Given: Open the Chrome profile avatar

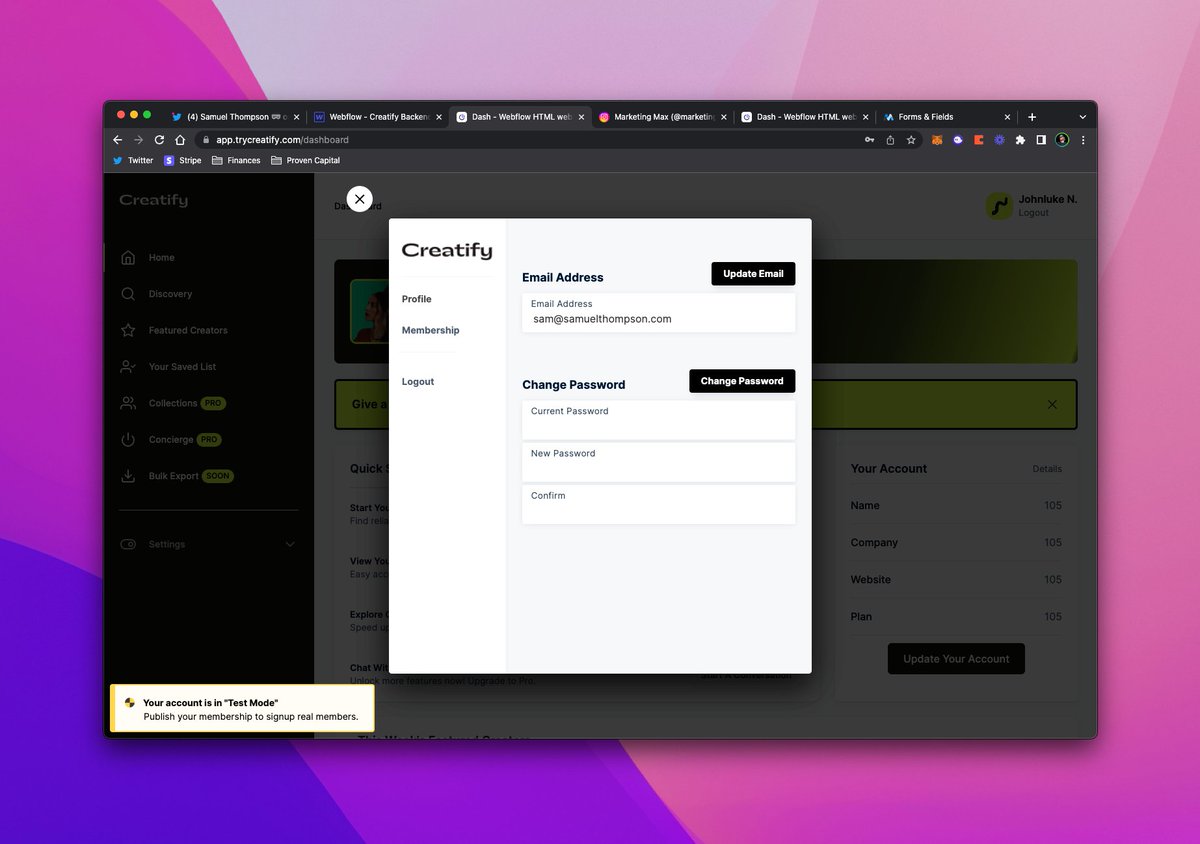Looking at the screenshot, I should [1062, 140].
